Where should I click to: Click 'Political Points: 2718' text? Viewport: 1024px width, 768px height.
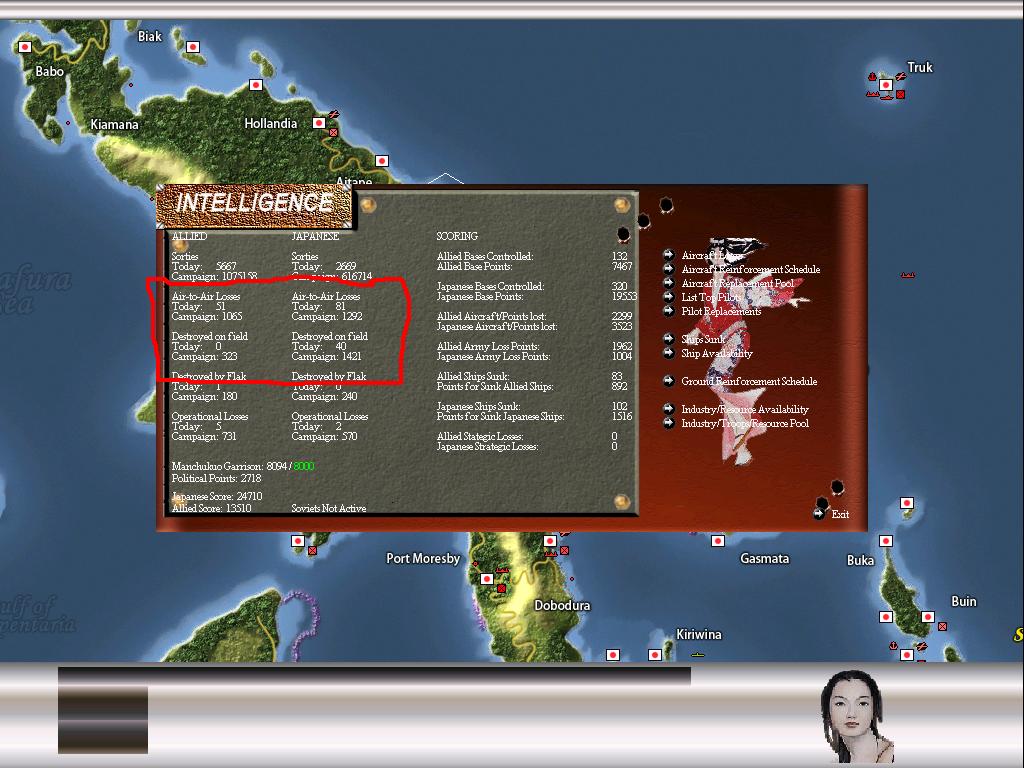pyautogui.click(x=216, y=478)
